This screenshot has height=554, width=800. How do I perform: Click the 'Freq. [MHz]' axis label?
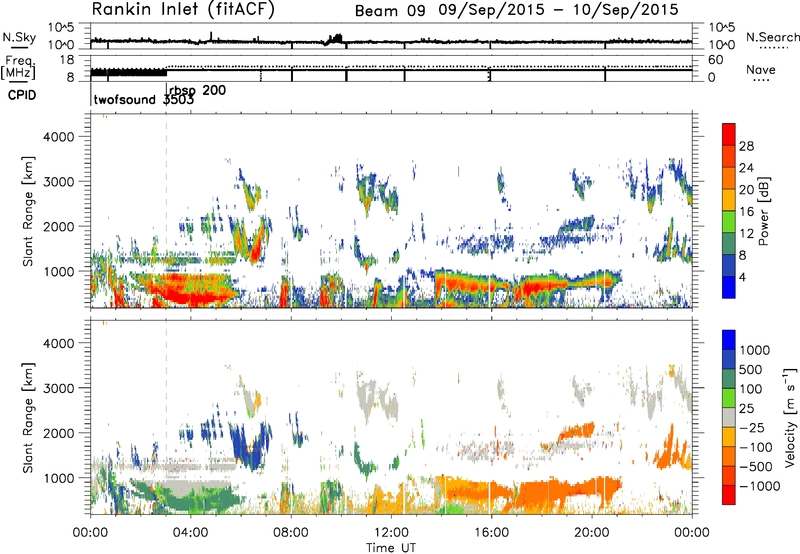18,68
